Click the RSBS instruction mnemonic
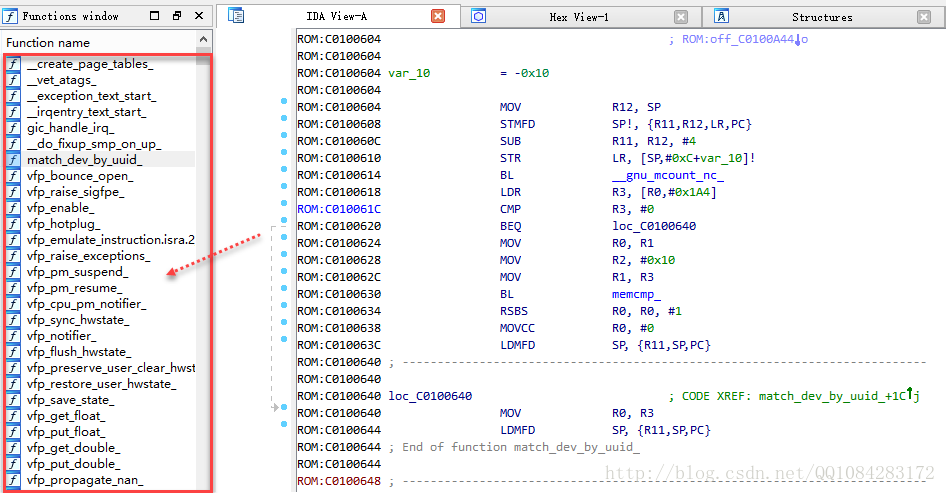This screenshot has width=946, height=493. click(514, 311)
